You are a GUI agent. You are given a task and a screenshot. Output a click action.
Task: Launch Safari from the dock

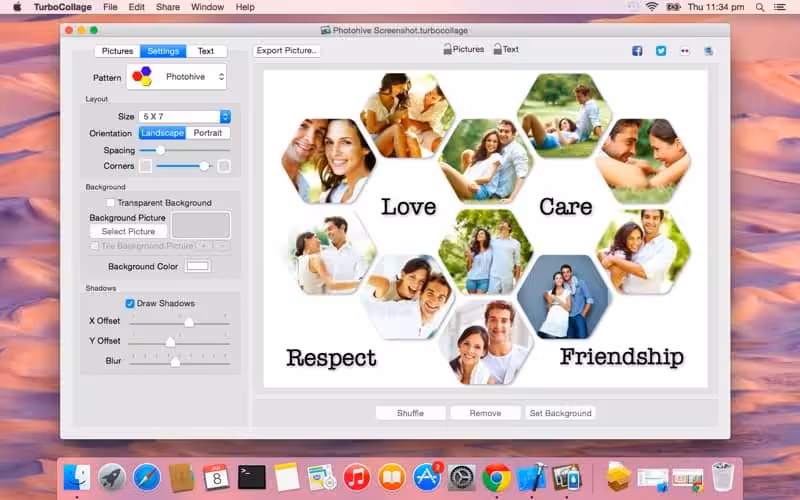(147, 478)
